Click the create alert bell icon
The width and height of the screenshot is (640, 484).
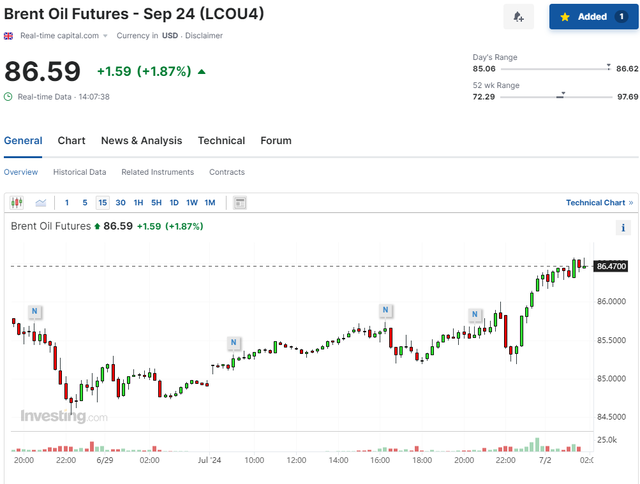coord(518,17)
